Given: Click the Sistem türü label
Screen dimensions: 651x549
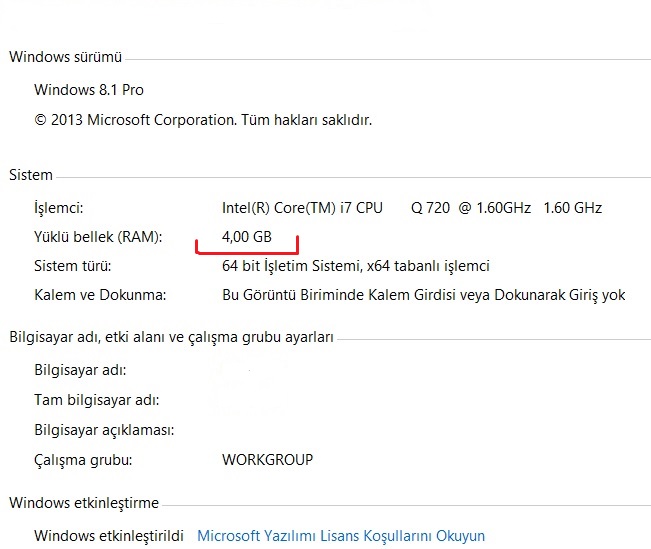Looking at the screenshot, I should point(73,266).
